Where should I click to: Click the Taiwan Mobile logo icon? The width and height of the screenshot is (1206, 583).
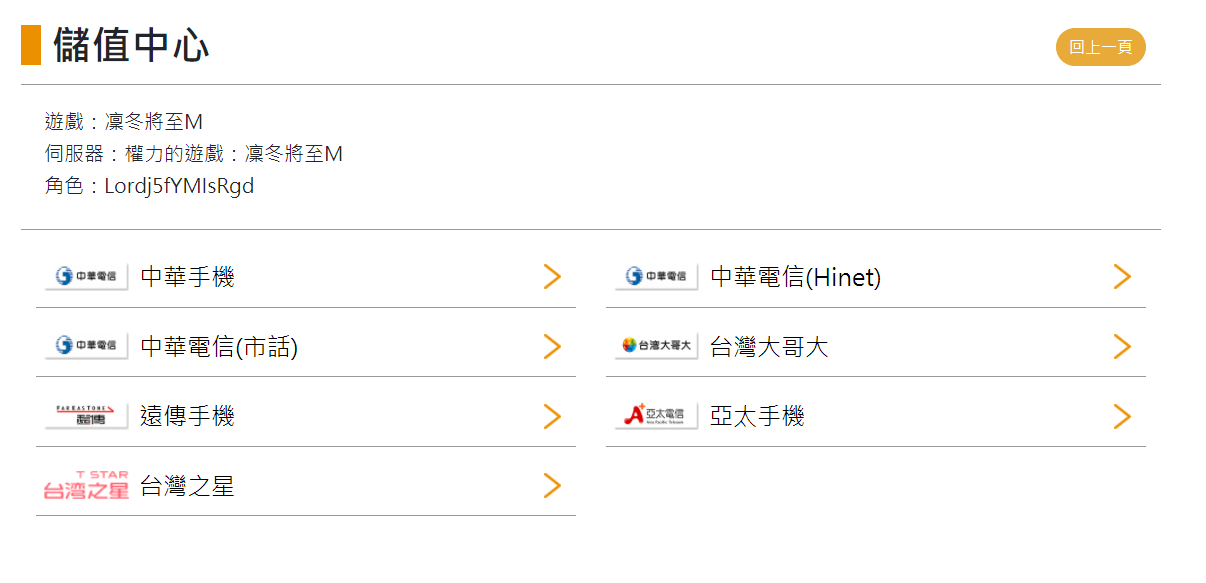(x=656, y=346)
